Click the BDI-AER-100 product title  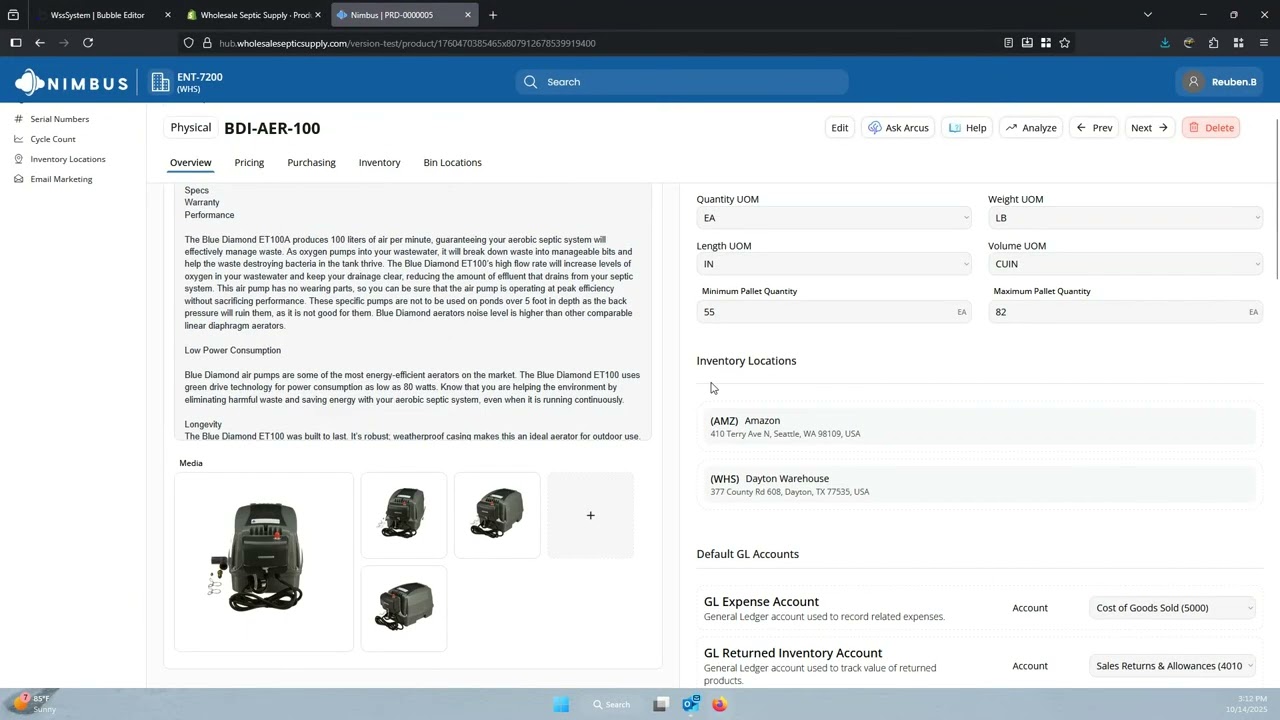point(272,128)
